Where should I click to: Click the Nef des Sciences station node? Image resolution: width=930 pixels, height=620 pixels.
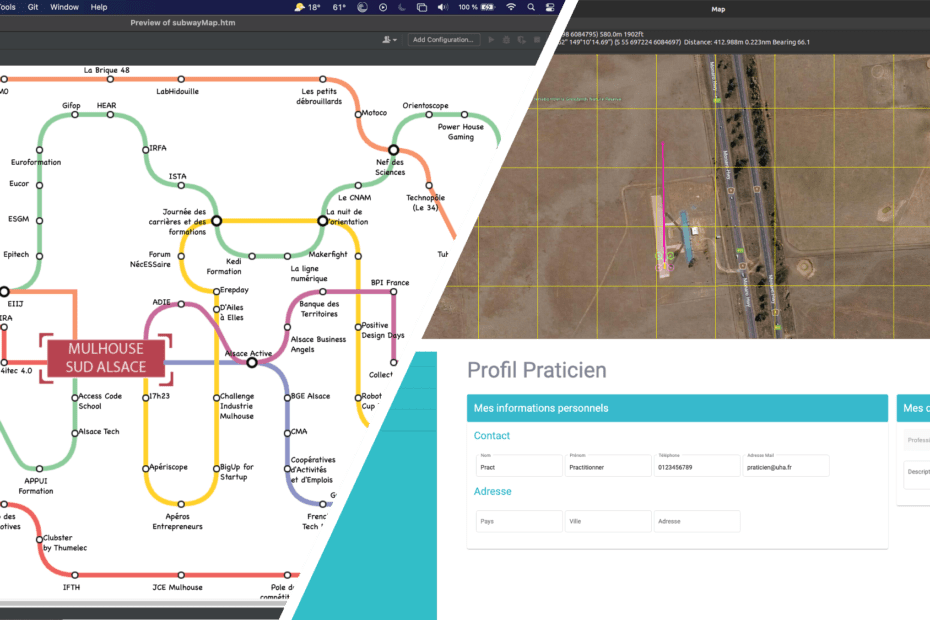click(x=393, y=150)
